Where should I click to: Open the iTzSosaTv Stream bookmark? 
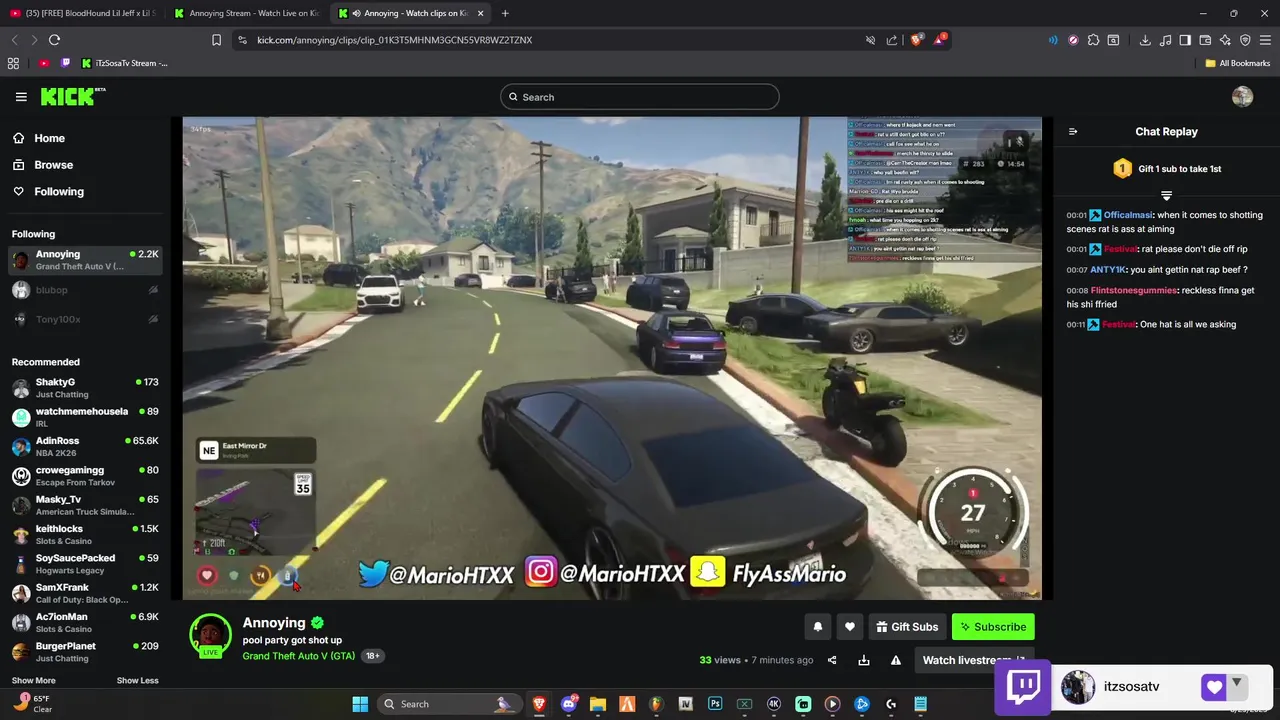pyautogui.click(x=125, y=63)
